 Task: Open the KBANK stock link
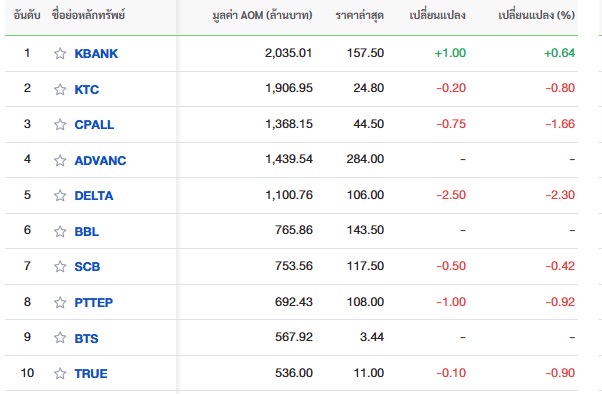[96, 53]
